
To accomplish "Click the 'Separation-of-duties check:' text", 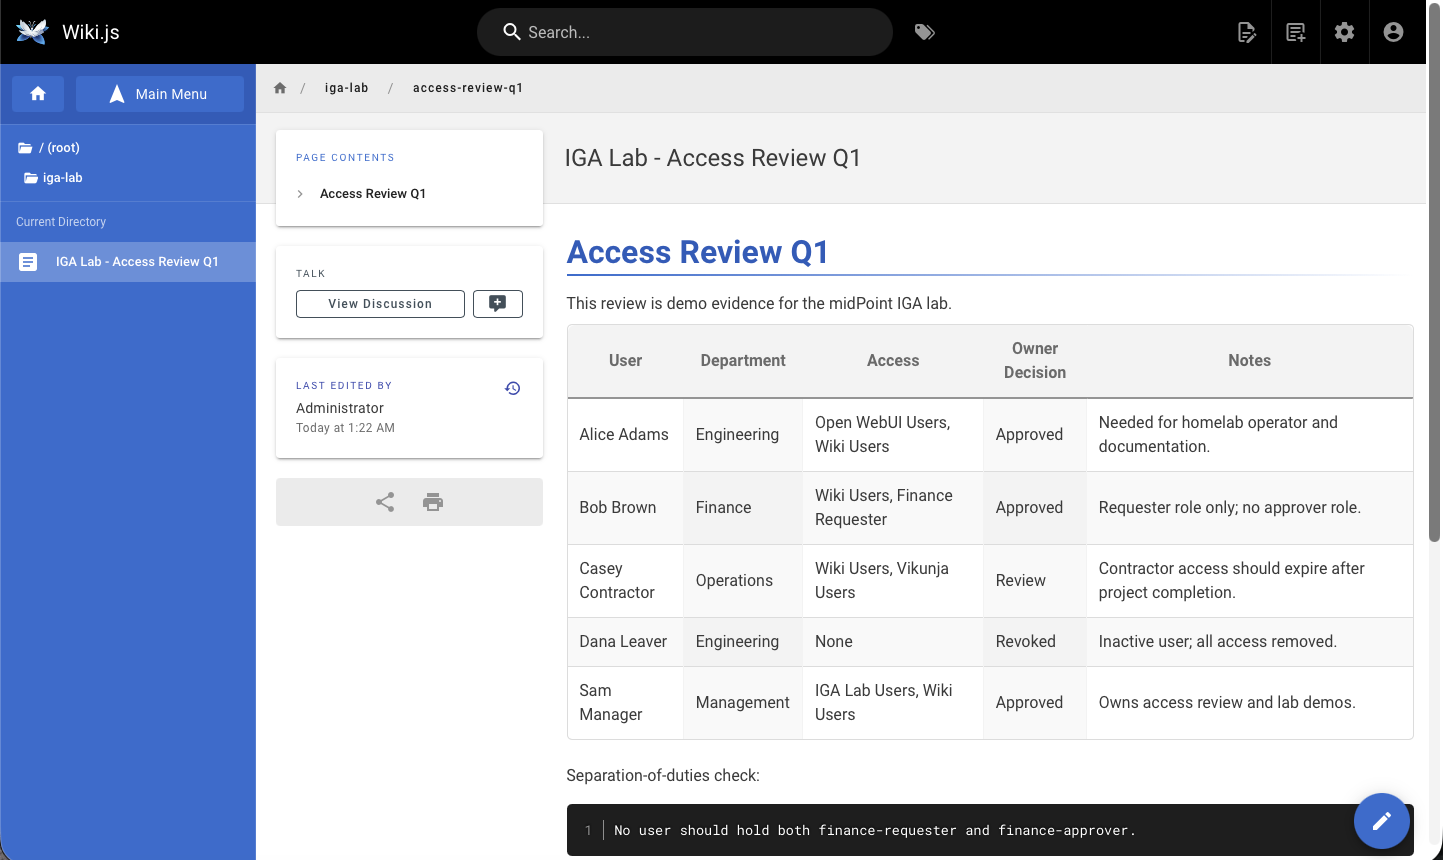I will tap(663, 776).
